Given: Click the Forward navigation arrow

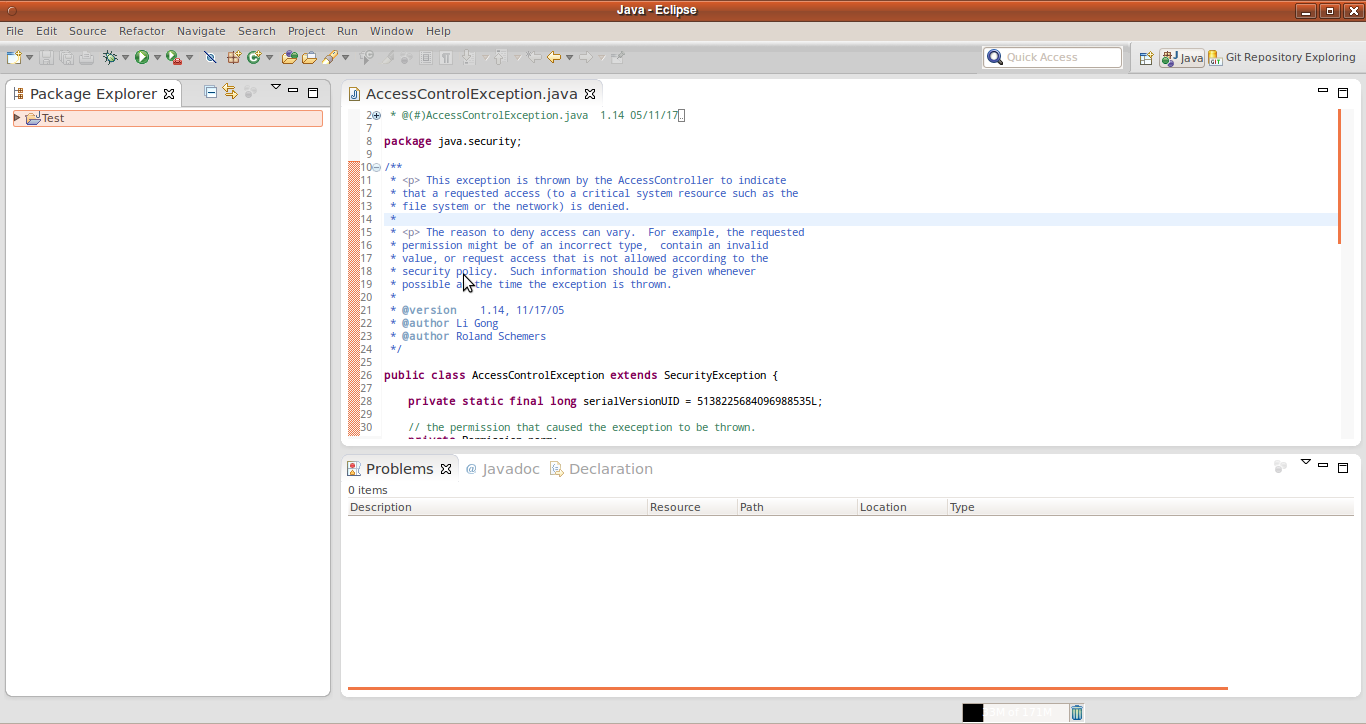Looking at the screenshot, I should click(x=586, y=57).
